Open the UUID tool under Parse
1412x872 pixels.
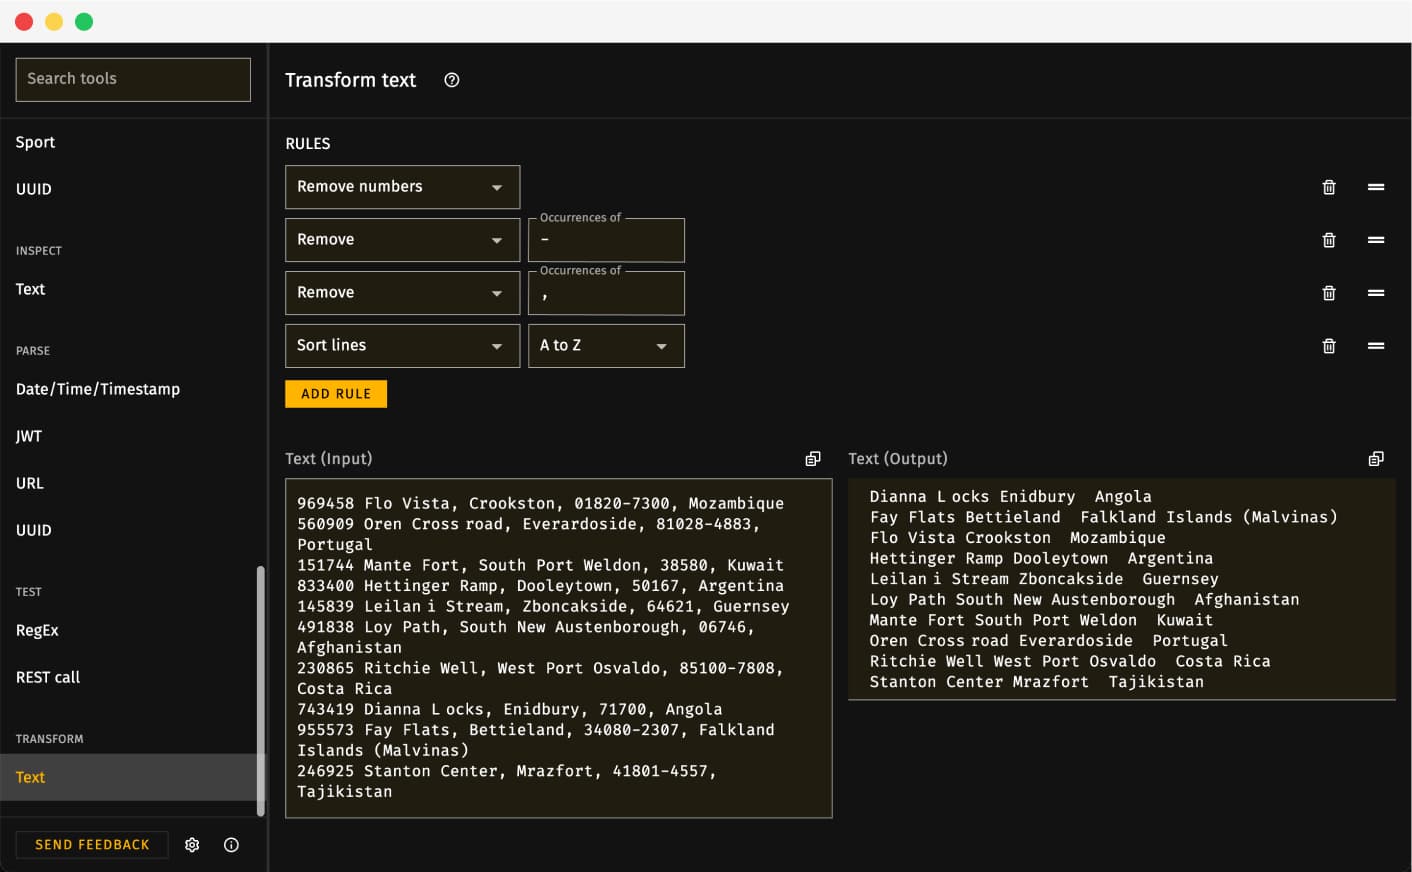(33, 530)
